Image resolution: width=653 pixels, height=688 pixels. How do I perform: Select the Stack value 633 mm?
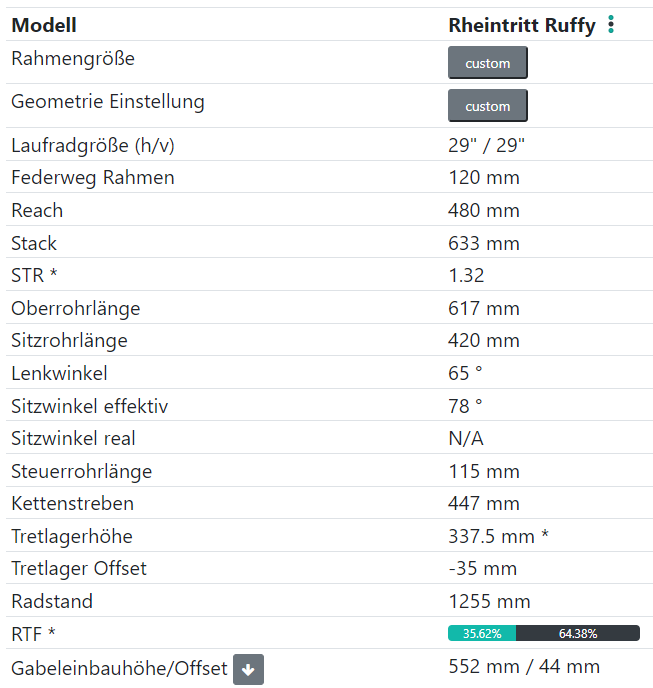pos(484,243)
